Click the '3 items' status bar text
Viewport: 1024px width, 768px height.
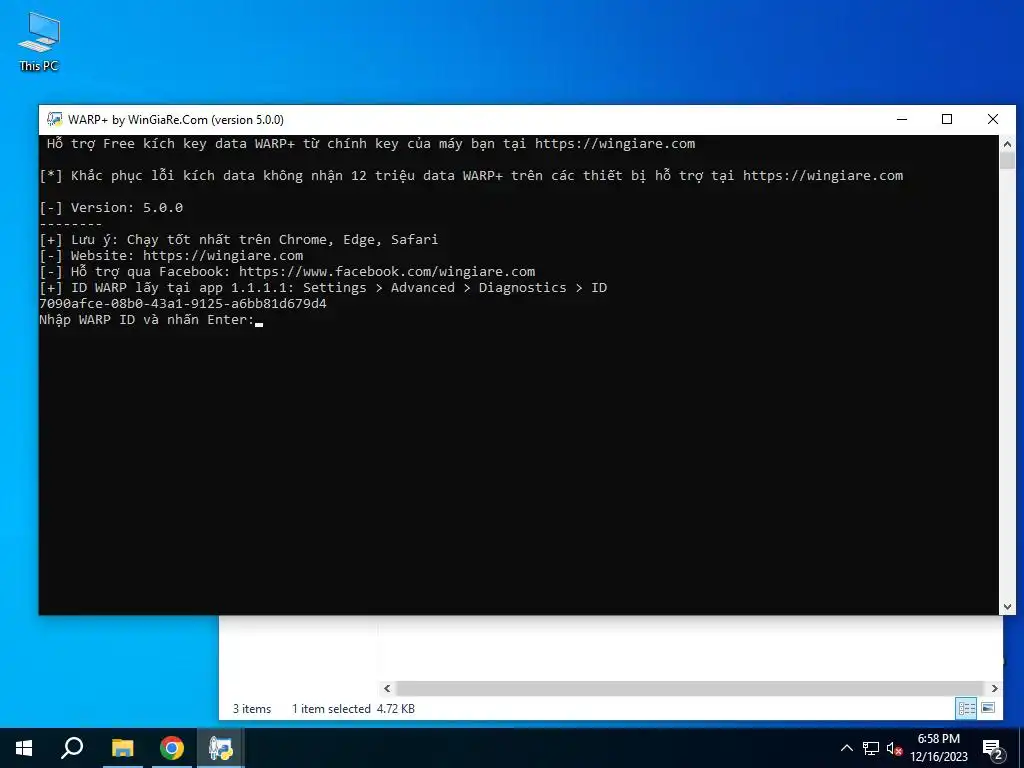pyautogui.click(x=252, y=709)
